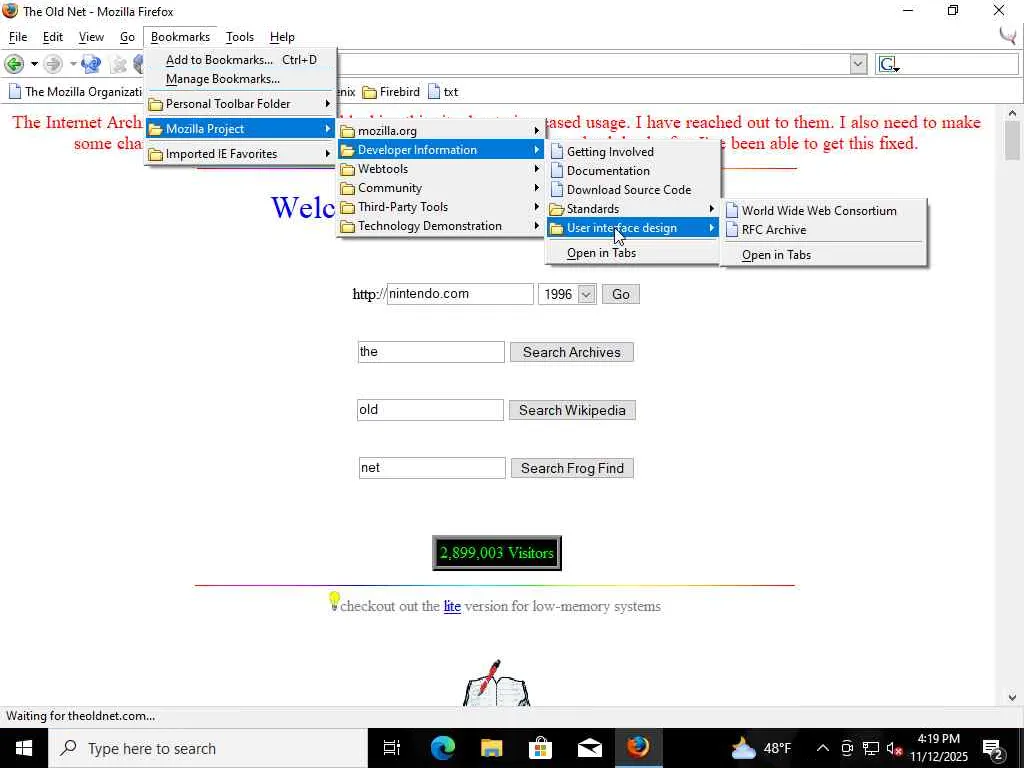Launch Microsoft Edge from the taskbar
Viewport: 1024px width, 768px height.
(442, 748)
